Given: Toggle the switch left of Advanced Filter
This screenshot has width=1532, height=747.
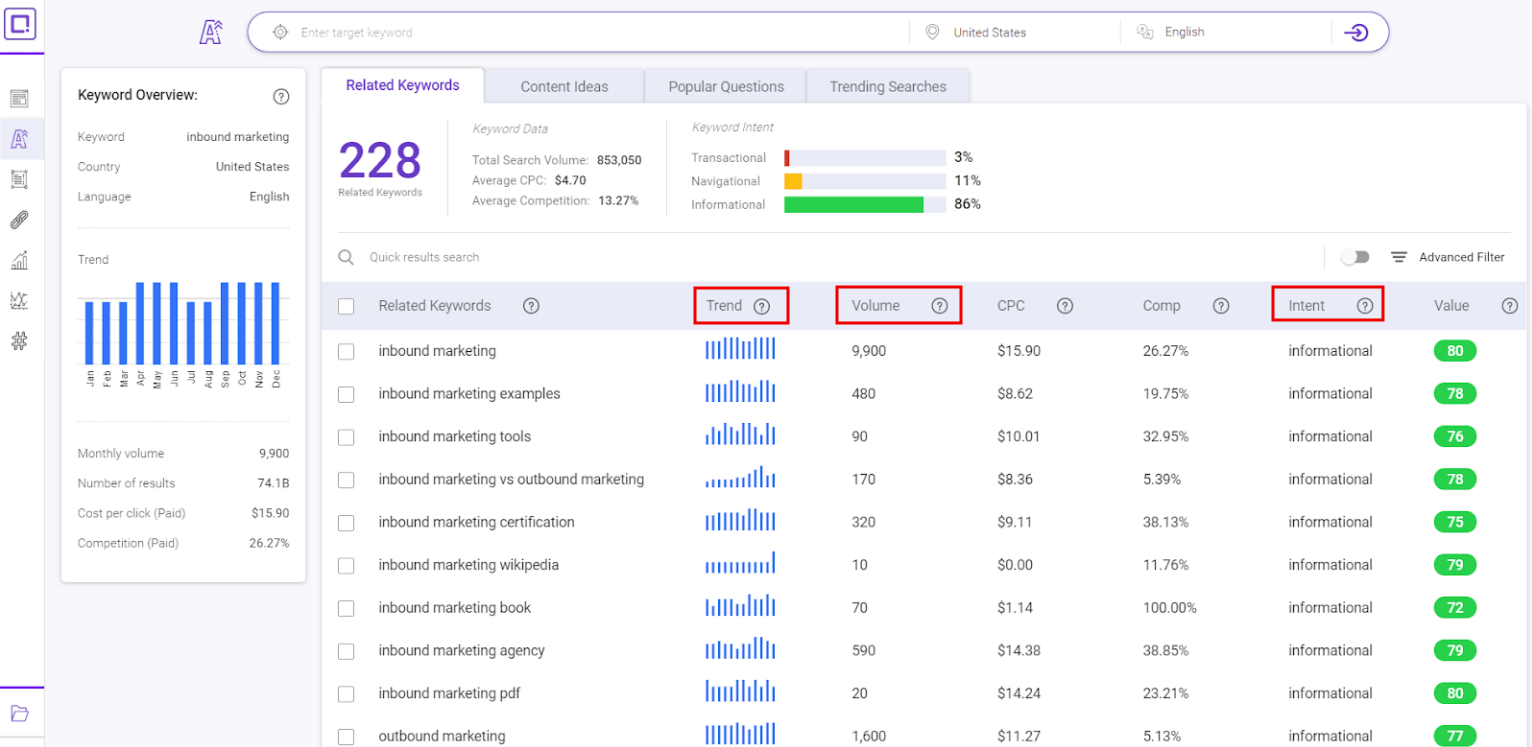Looking at the screenshot, I should pos(1355,257).
